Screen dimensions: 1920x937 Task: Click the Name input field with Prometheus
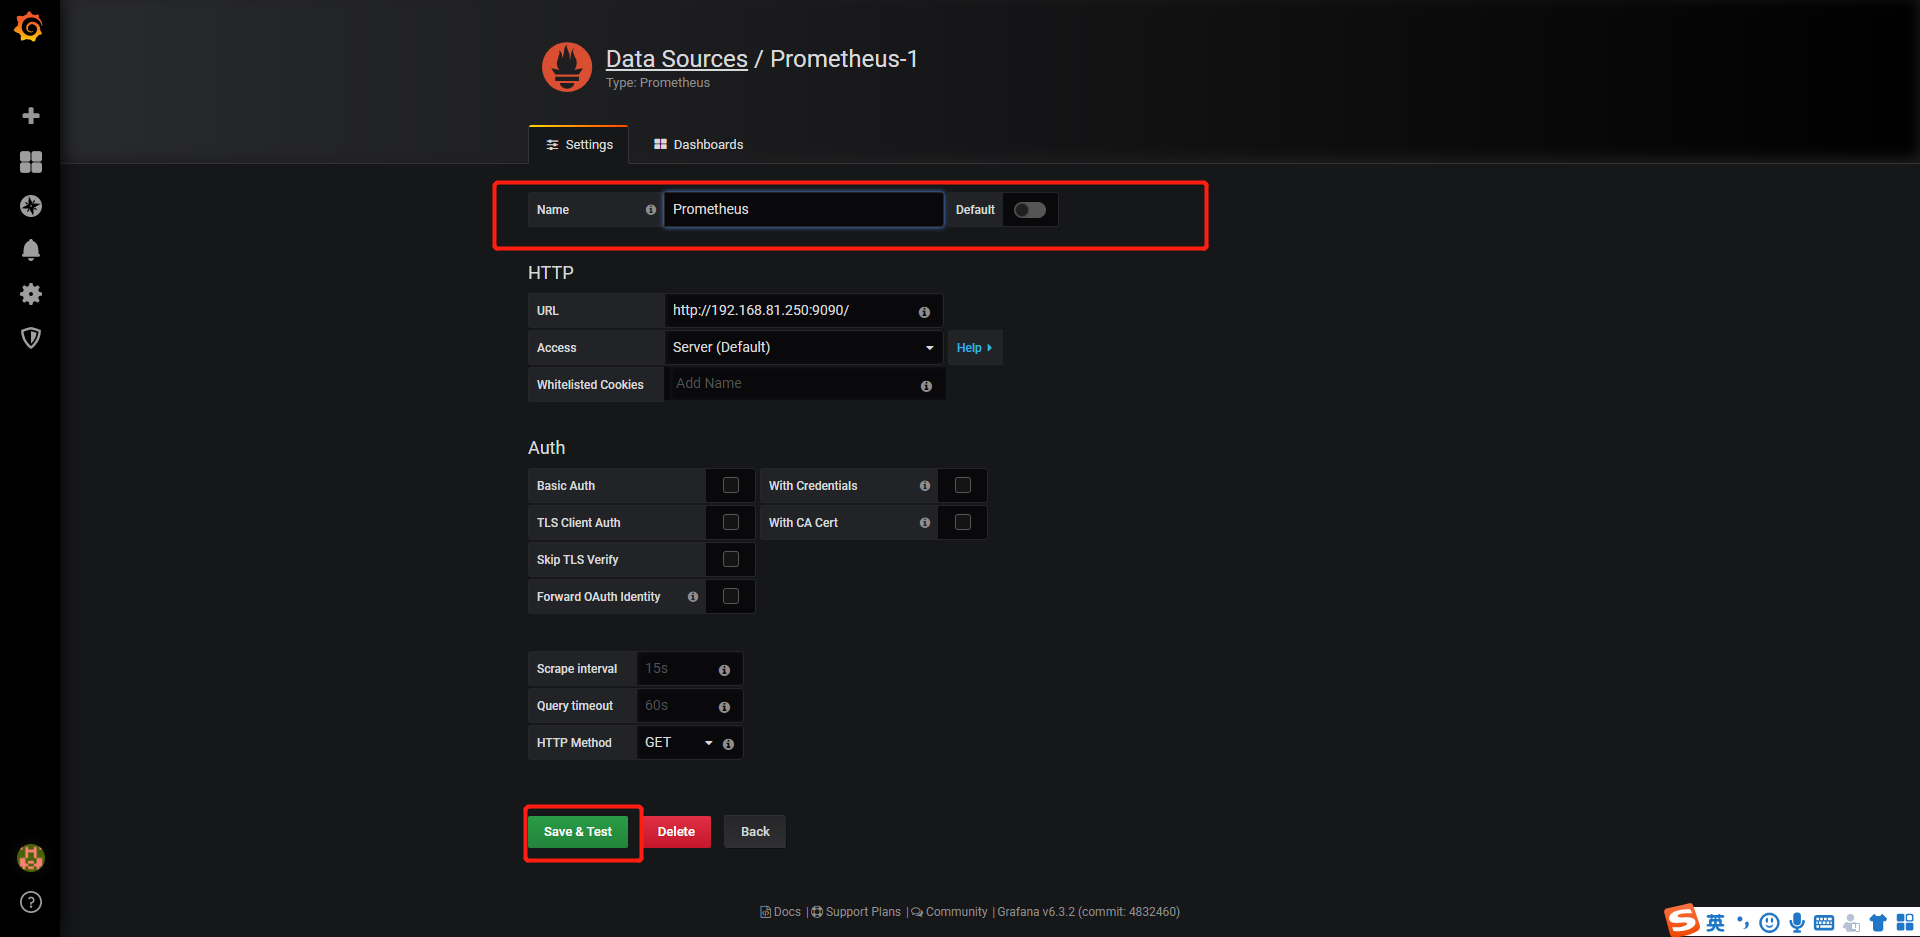tap(804, 210)
